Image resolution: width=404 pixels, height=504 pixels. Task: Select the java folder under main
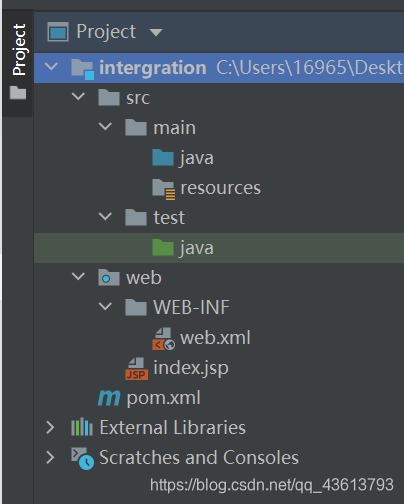point(197,158)
